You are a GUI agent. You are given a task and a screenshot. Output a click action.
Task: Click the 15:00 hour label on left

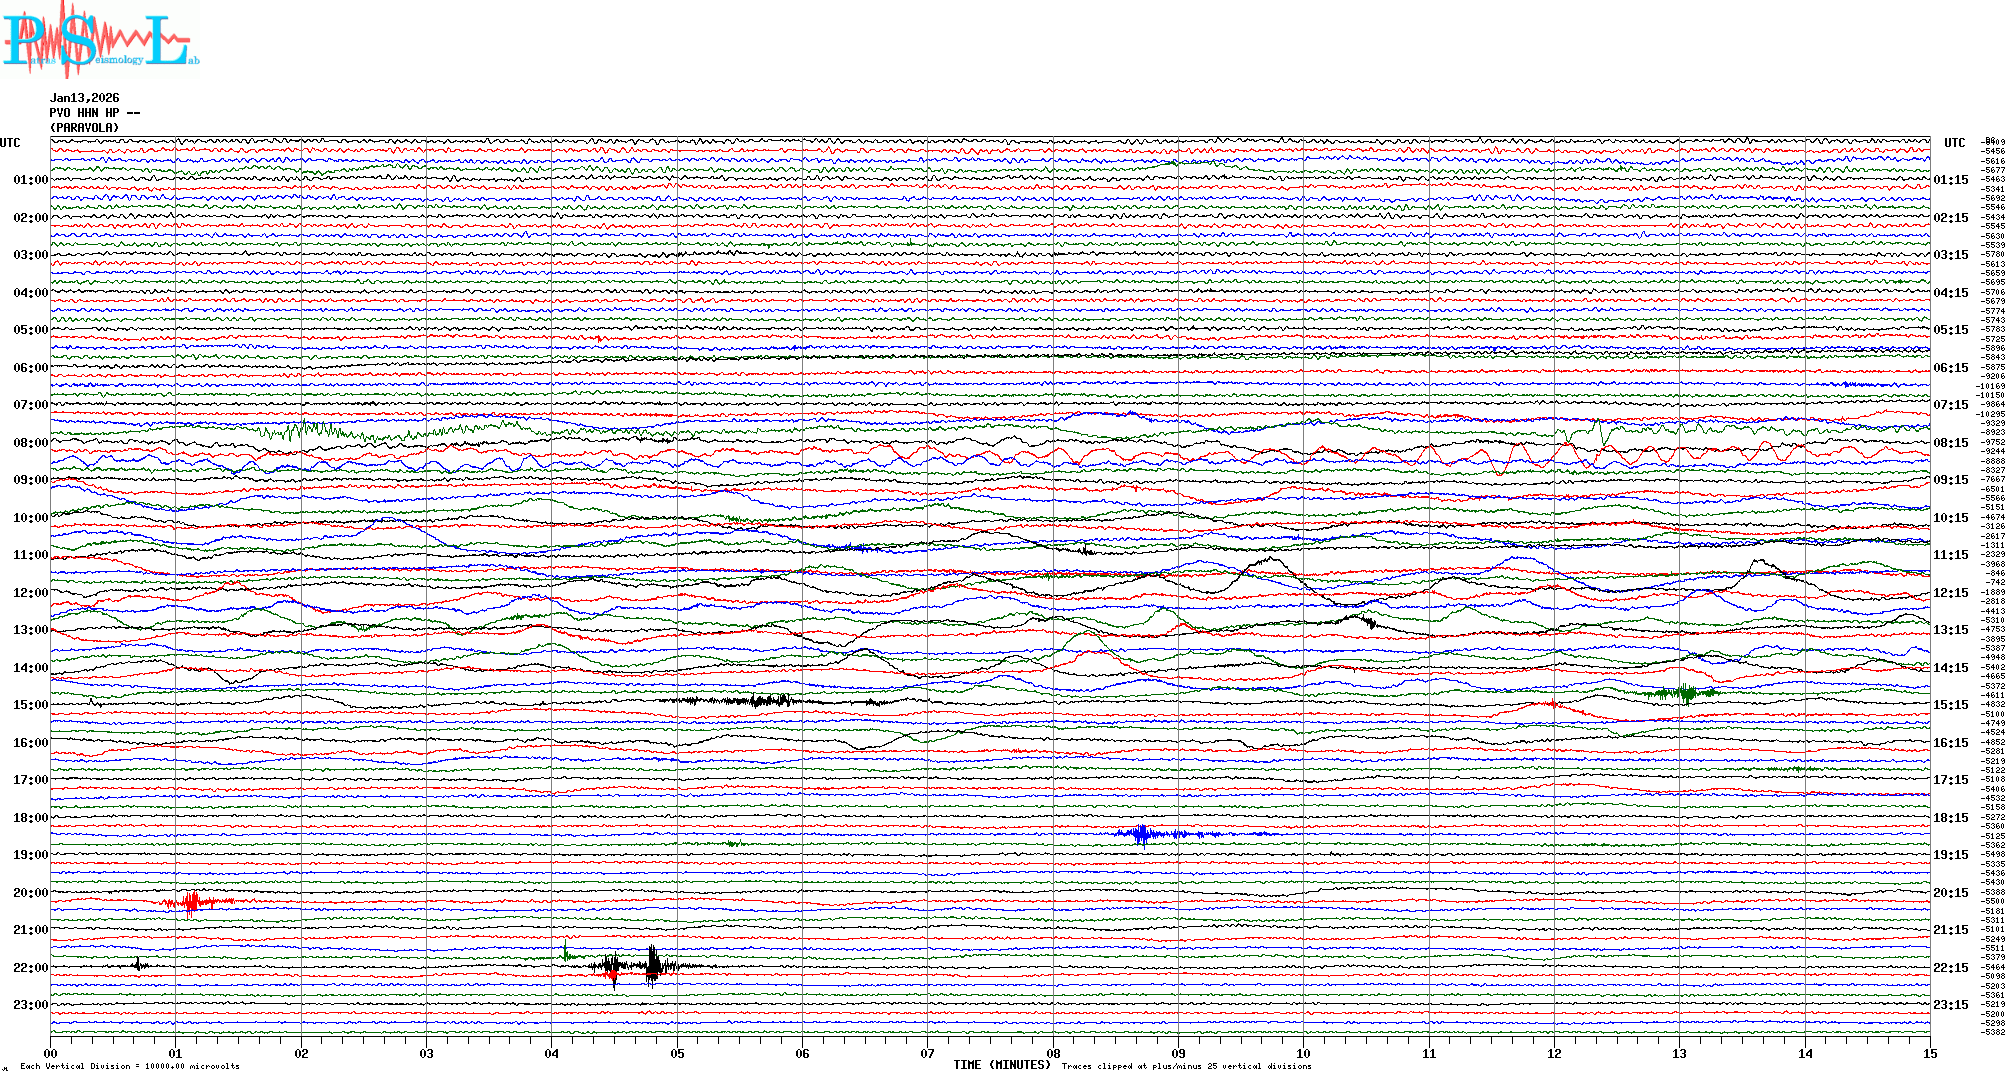[30, 705]
